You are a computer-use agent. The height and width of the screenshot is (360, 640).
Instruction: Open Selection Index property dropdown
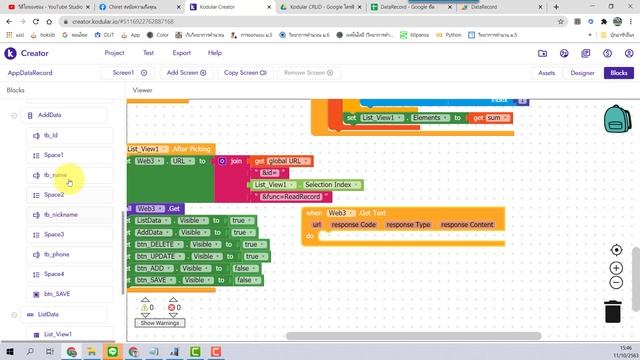[x=356, y=185]
